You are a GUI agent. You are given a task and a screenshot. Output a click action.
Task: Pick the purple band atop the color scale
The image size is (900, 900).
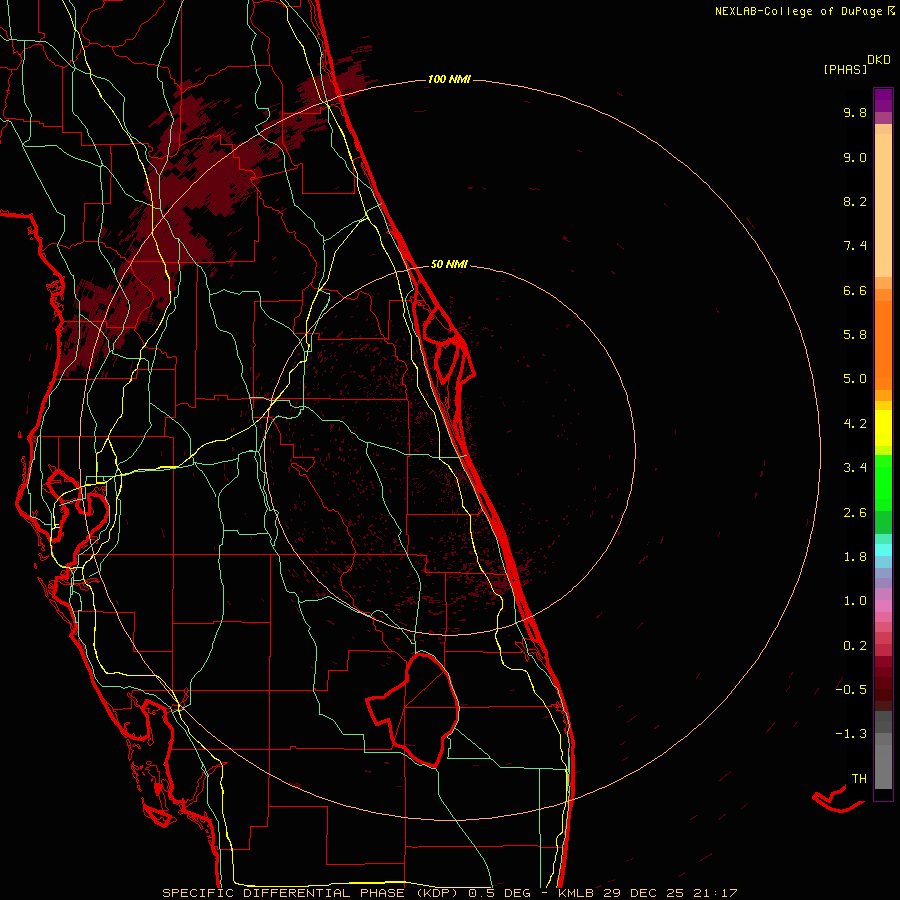[883, 100]
